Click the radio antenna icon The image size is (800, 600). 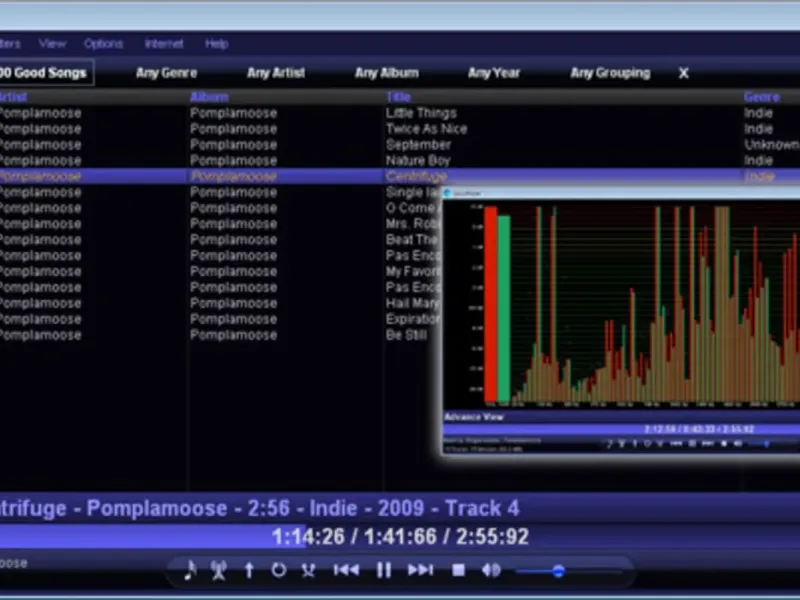pos(219,570)
